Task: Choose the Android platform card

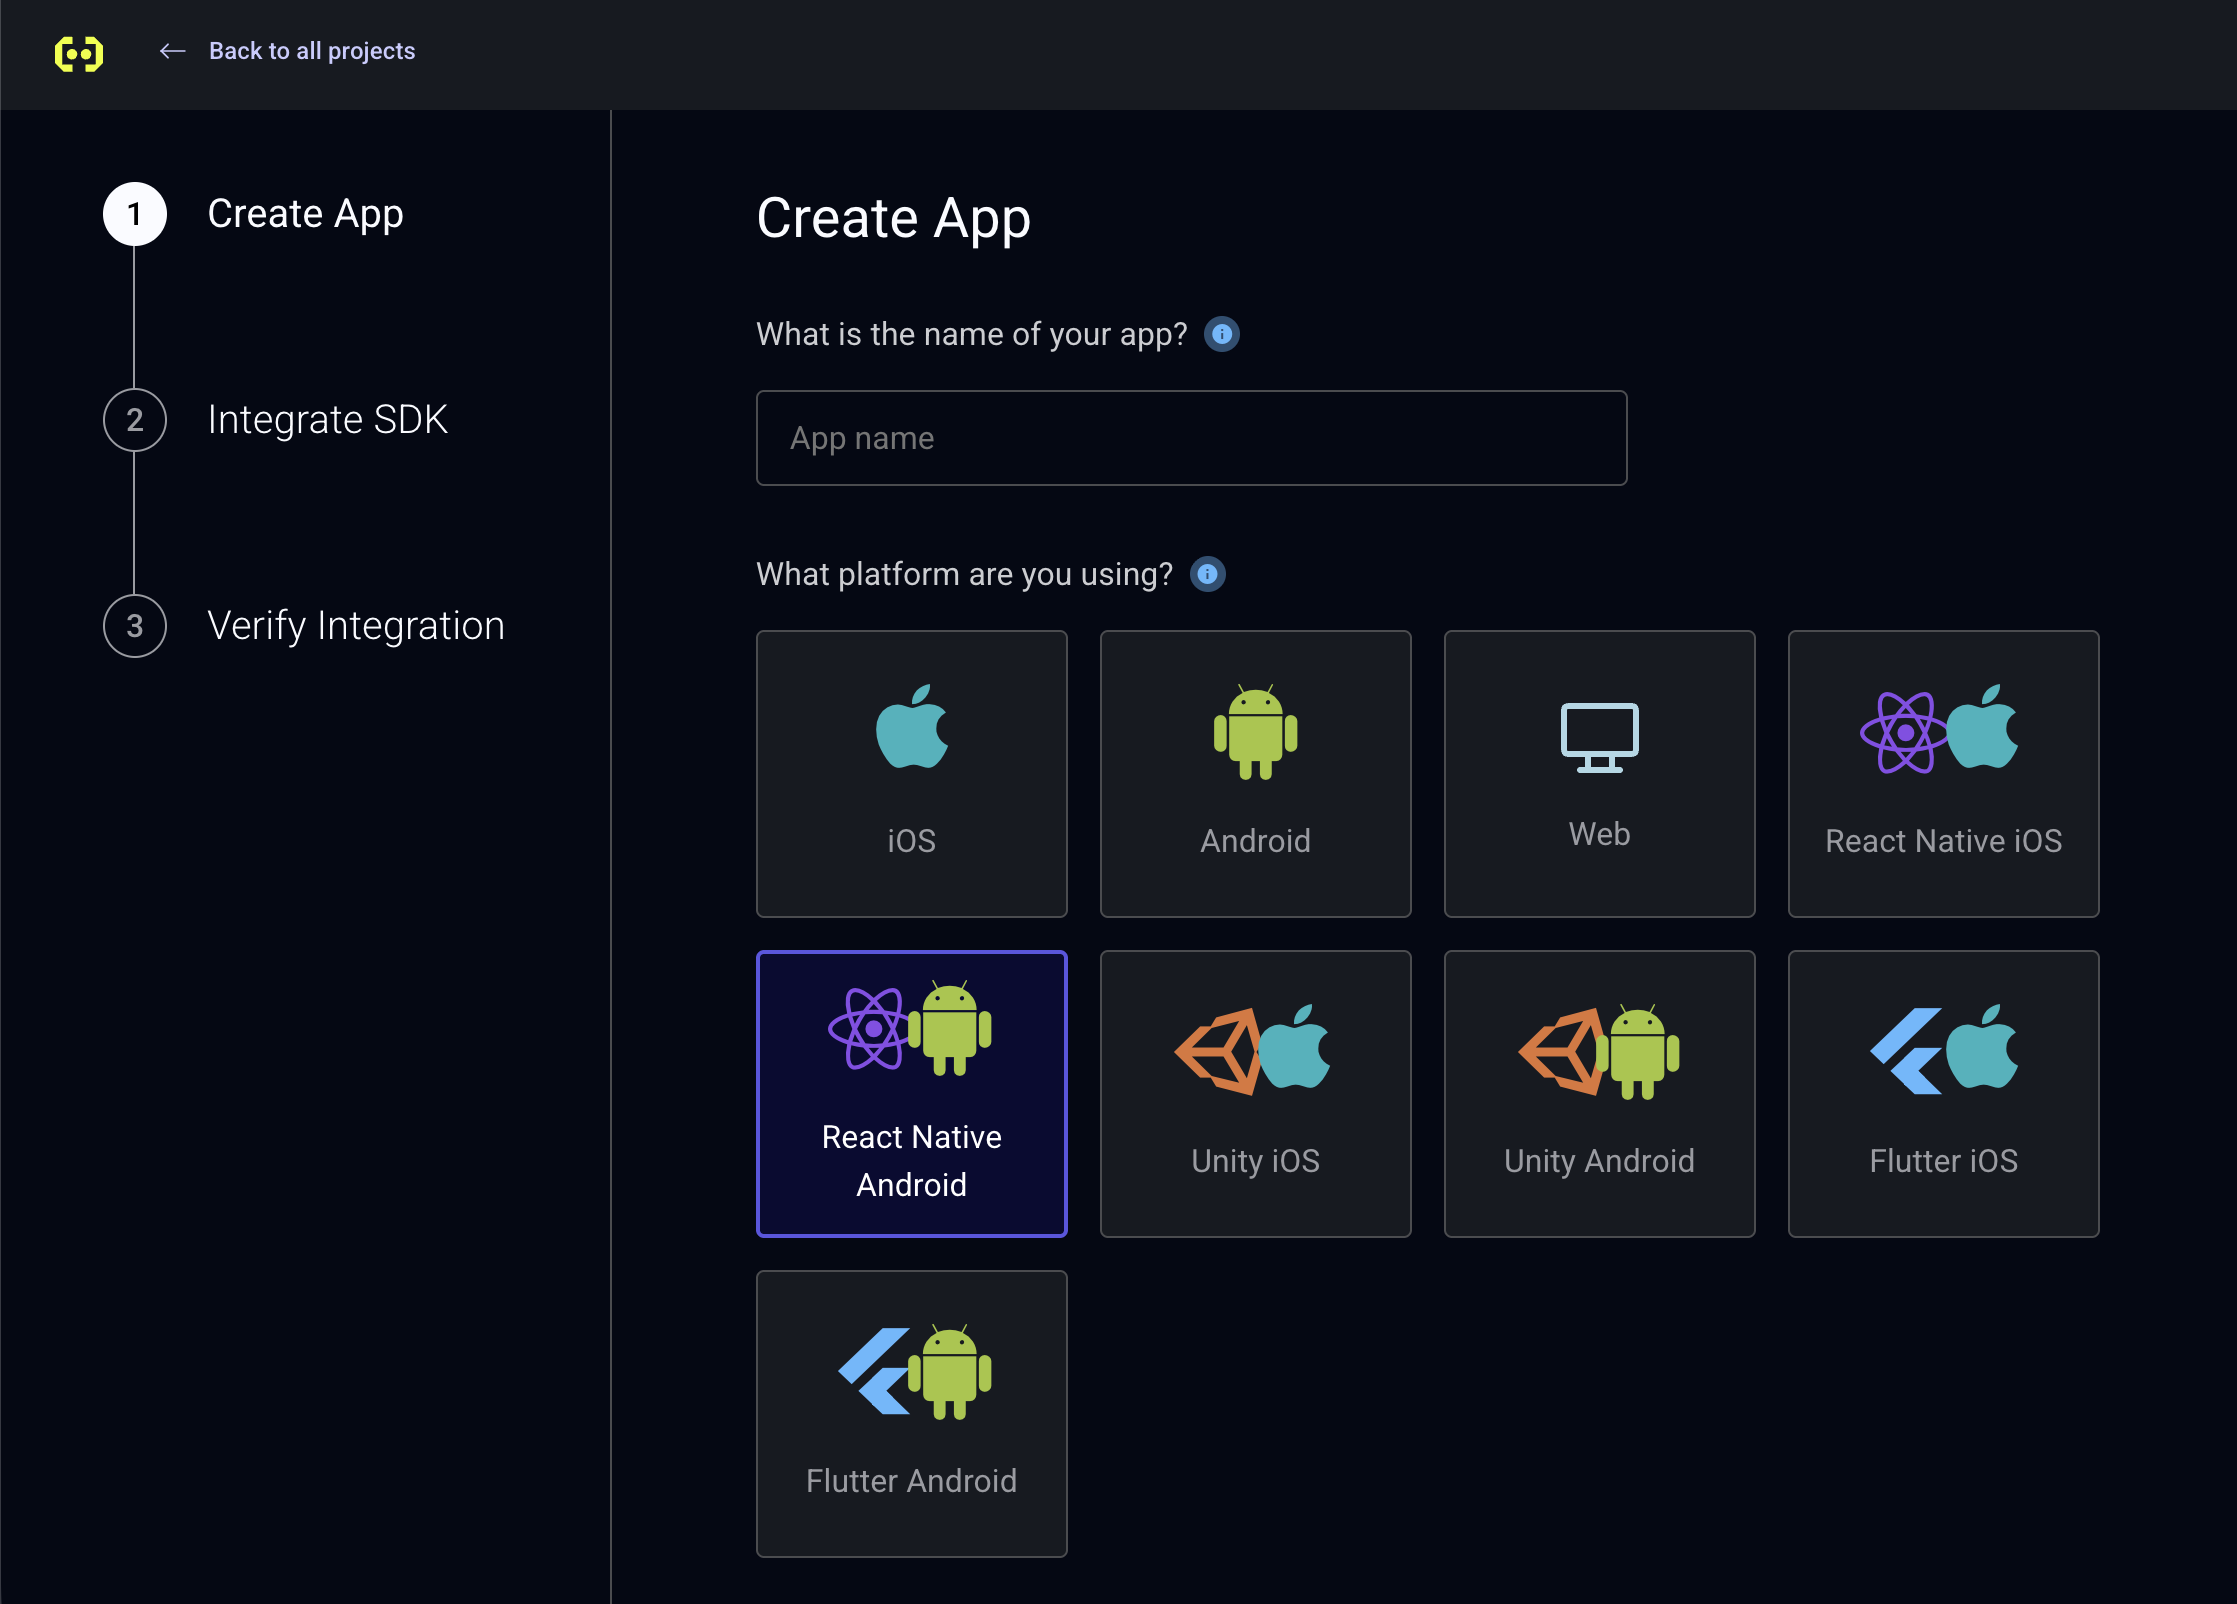Action: (1255, 773)
